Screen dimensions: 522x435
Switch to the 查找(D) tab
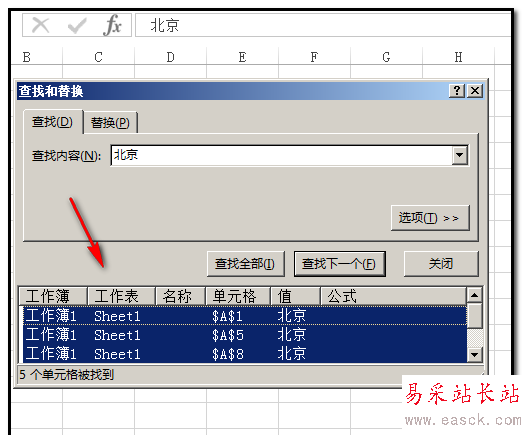[x=52, y=122]
